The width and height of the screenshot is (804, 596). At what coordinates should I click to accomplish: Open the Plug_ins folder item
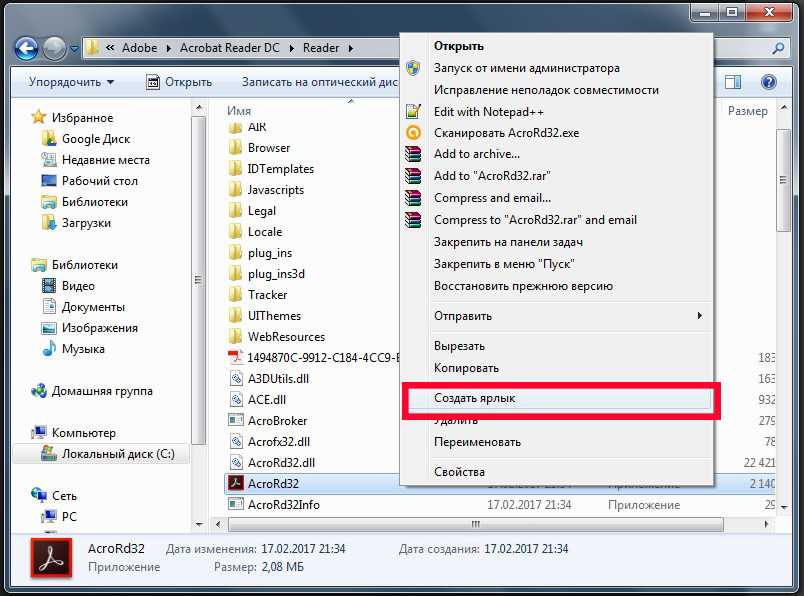[x=270, y=253]
